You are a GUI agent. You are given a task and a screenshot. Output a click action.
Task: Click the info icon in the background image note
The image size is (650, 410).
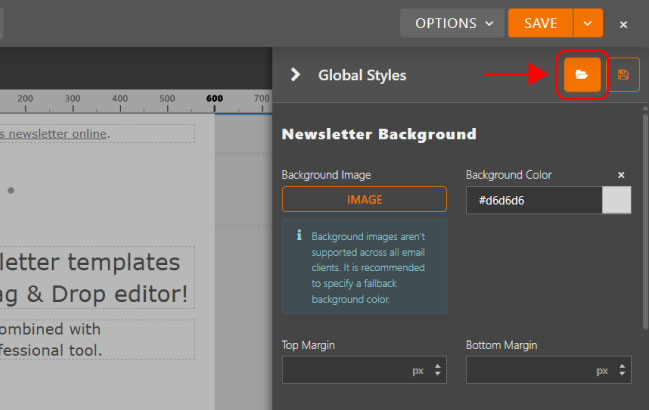297,236
